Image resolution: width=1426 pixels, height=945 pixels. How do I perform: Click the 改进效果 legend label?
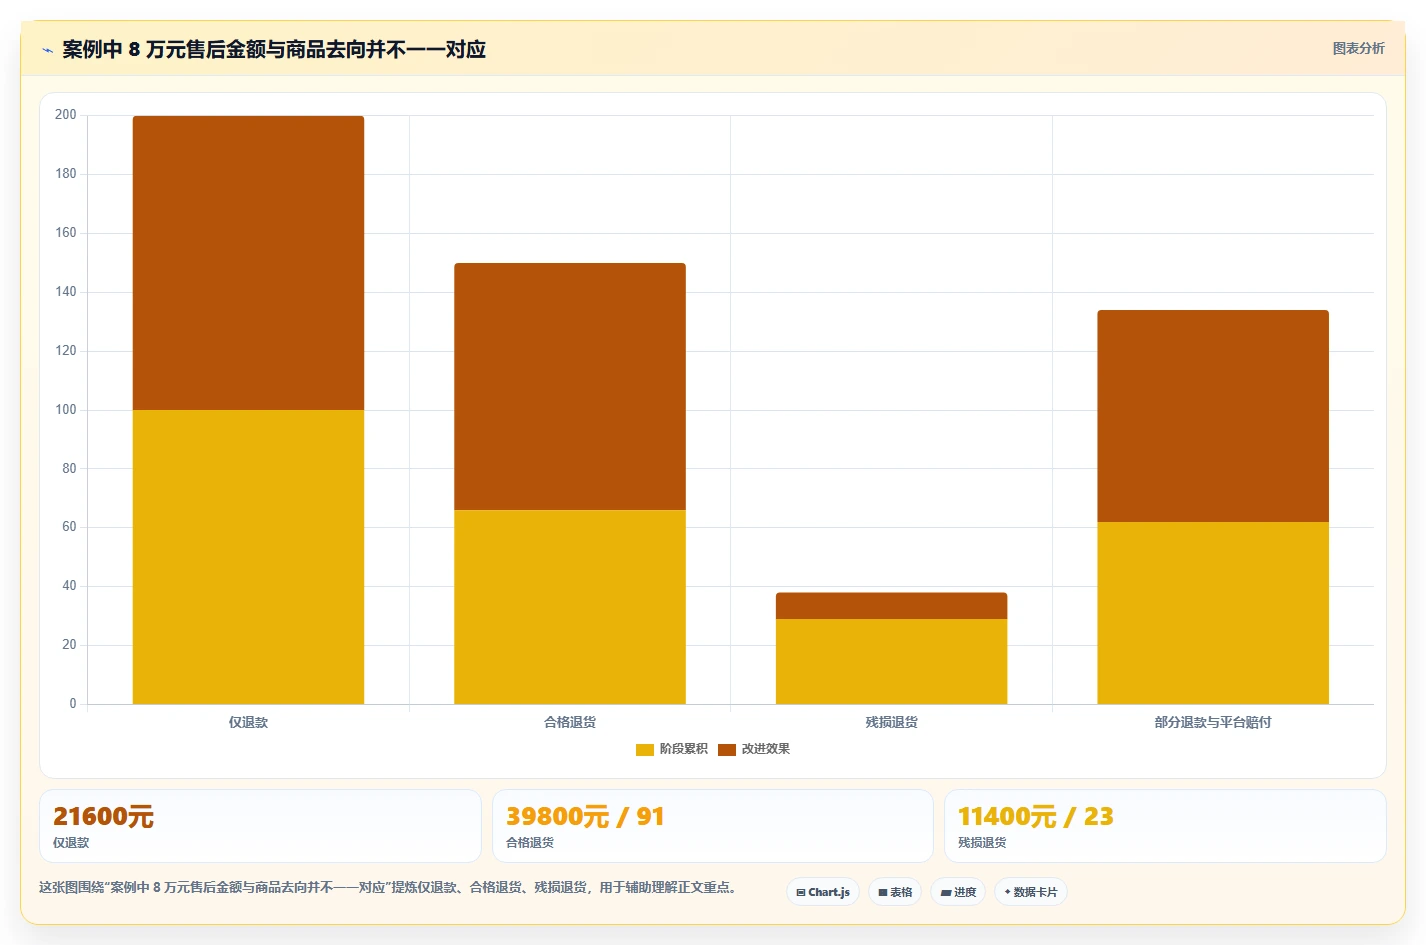click(x=766, y=749)
